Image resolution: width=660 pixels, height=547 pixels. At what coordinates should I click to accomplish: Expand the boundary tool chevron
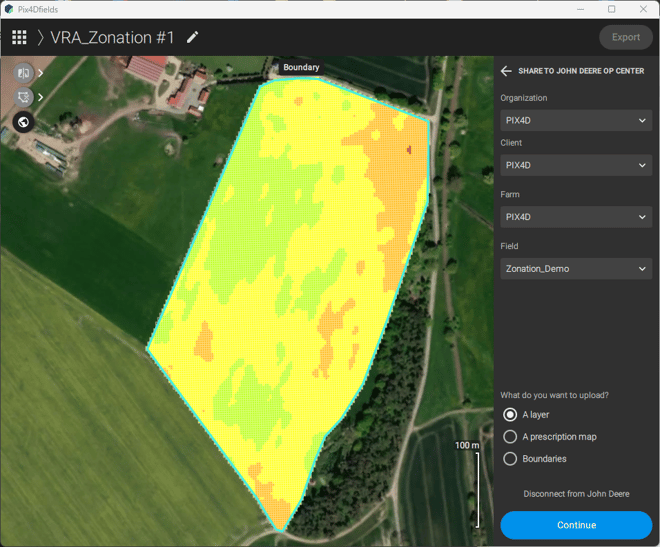41,98
